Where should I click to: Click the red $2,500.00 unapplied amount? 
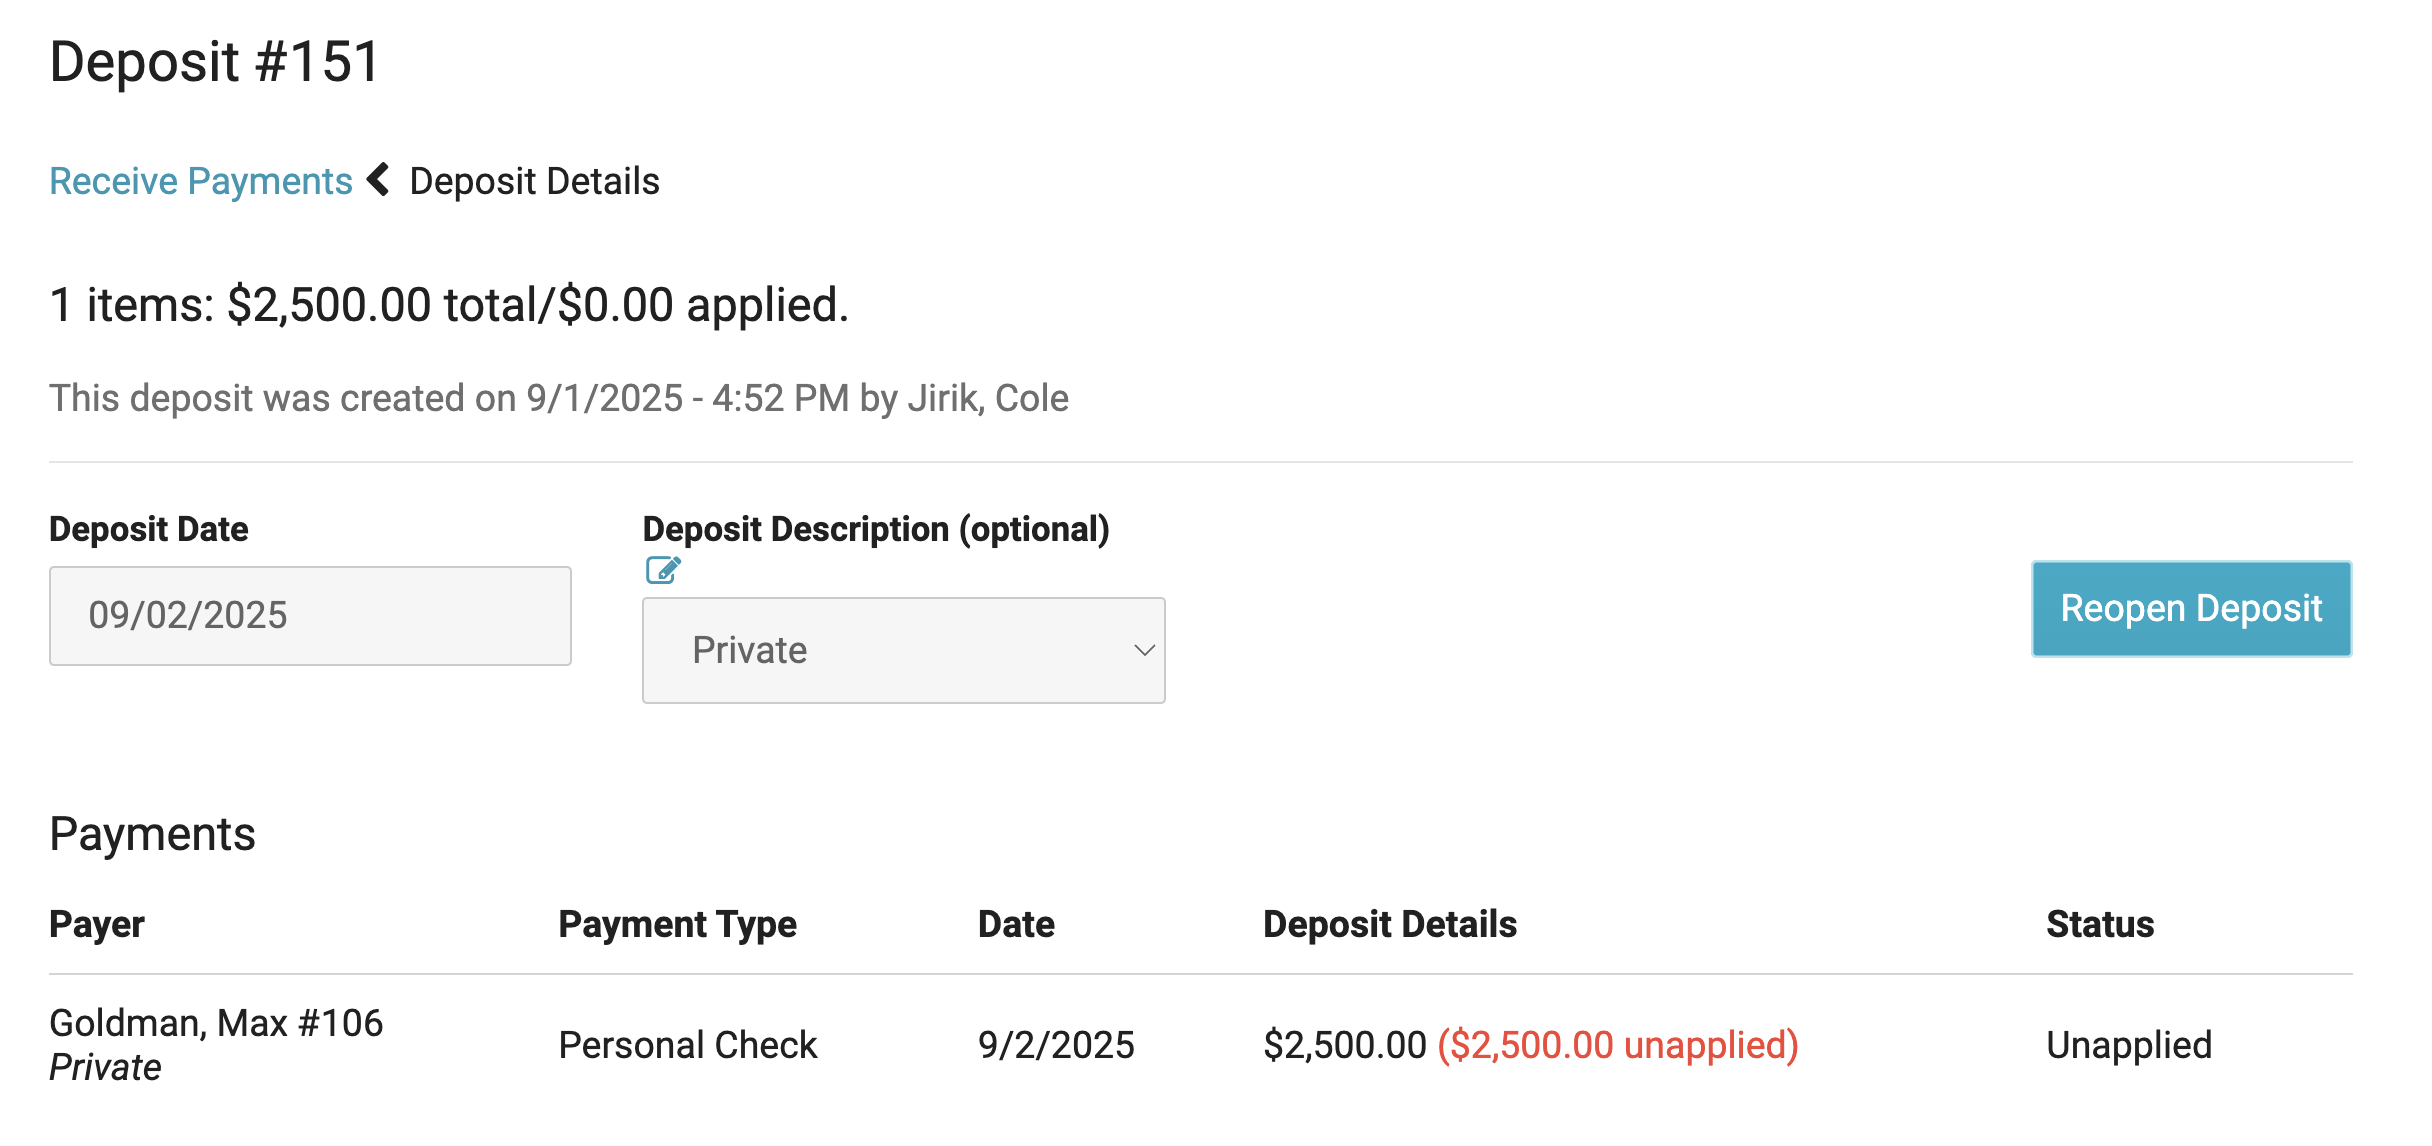(1617, 1045)
